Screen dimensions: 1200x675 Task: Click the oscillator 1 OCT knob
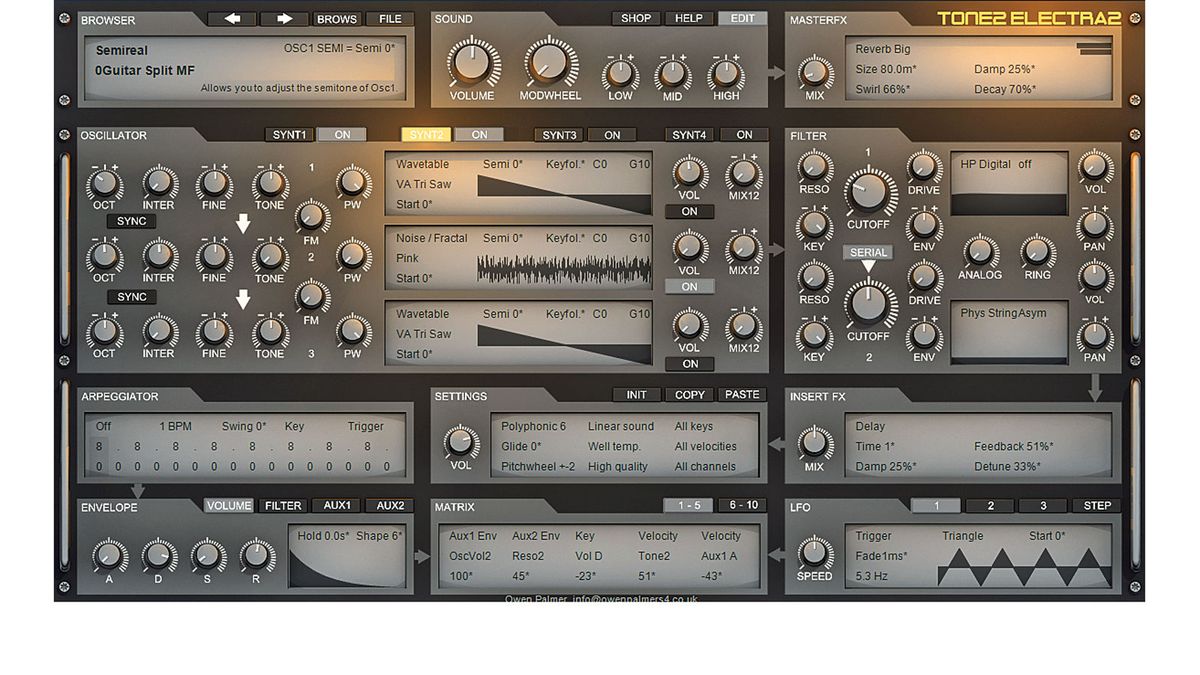point(104,182)
